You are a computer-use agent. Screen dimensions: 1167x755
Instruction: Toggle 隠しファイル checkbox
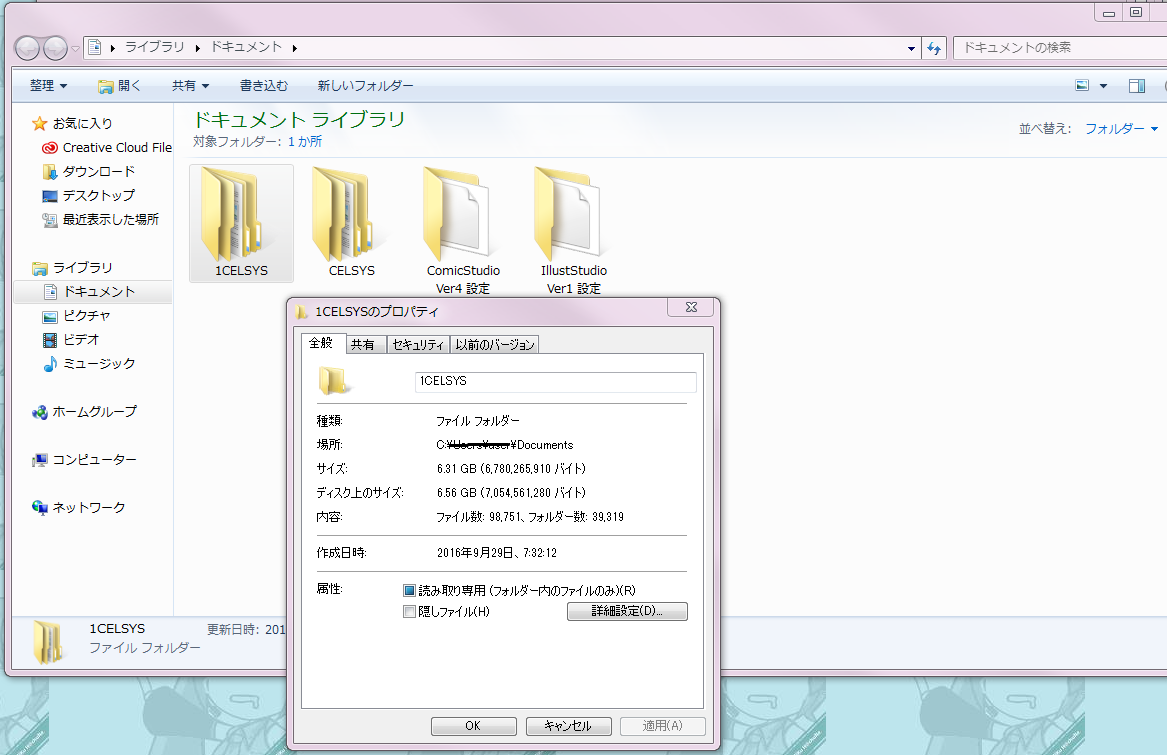click(409, 611)
